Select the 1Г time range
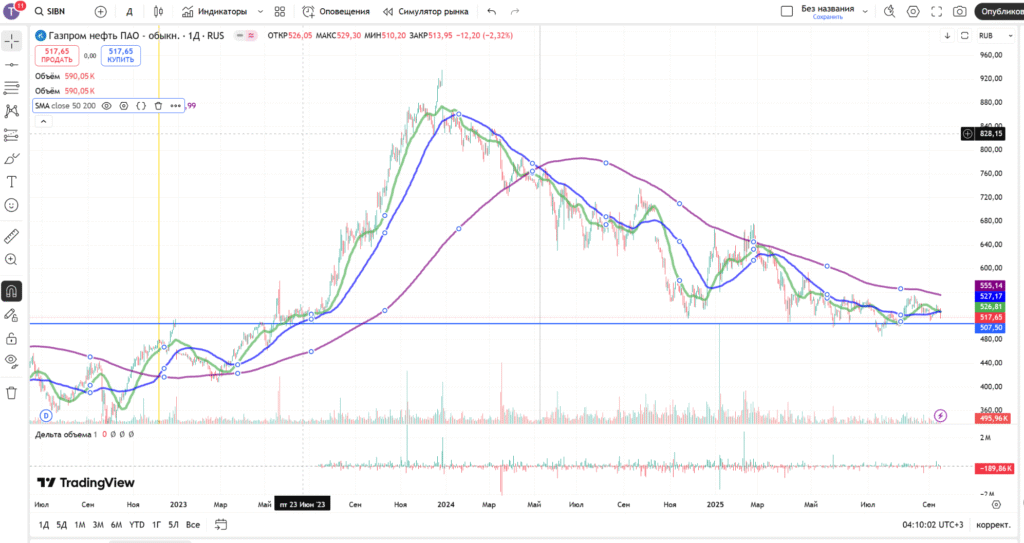The image size is (1024, 543). pyautogui.click(x=157, y=525)
